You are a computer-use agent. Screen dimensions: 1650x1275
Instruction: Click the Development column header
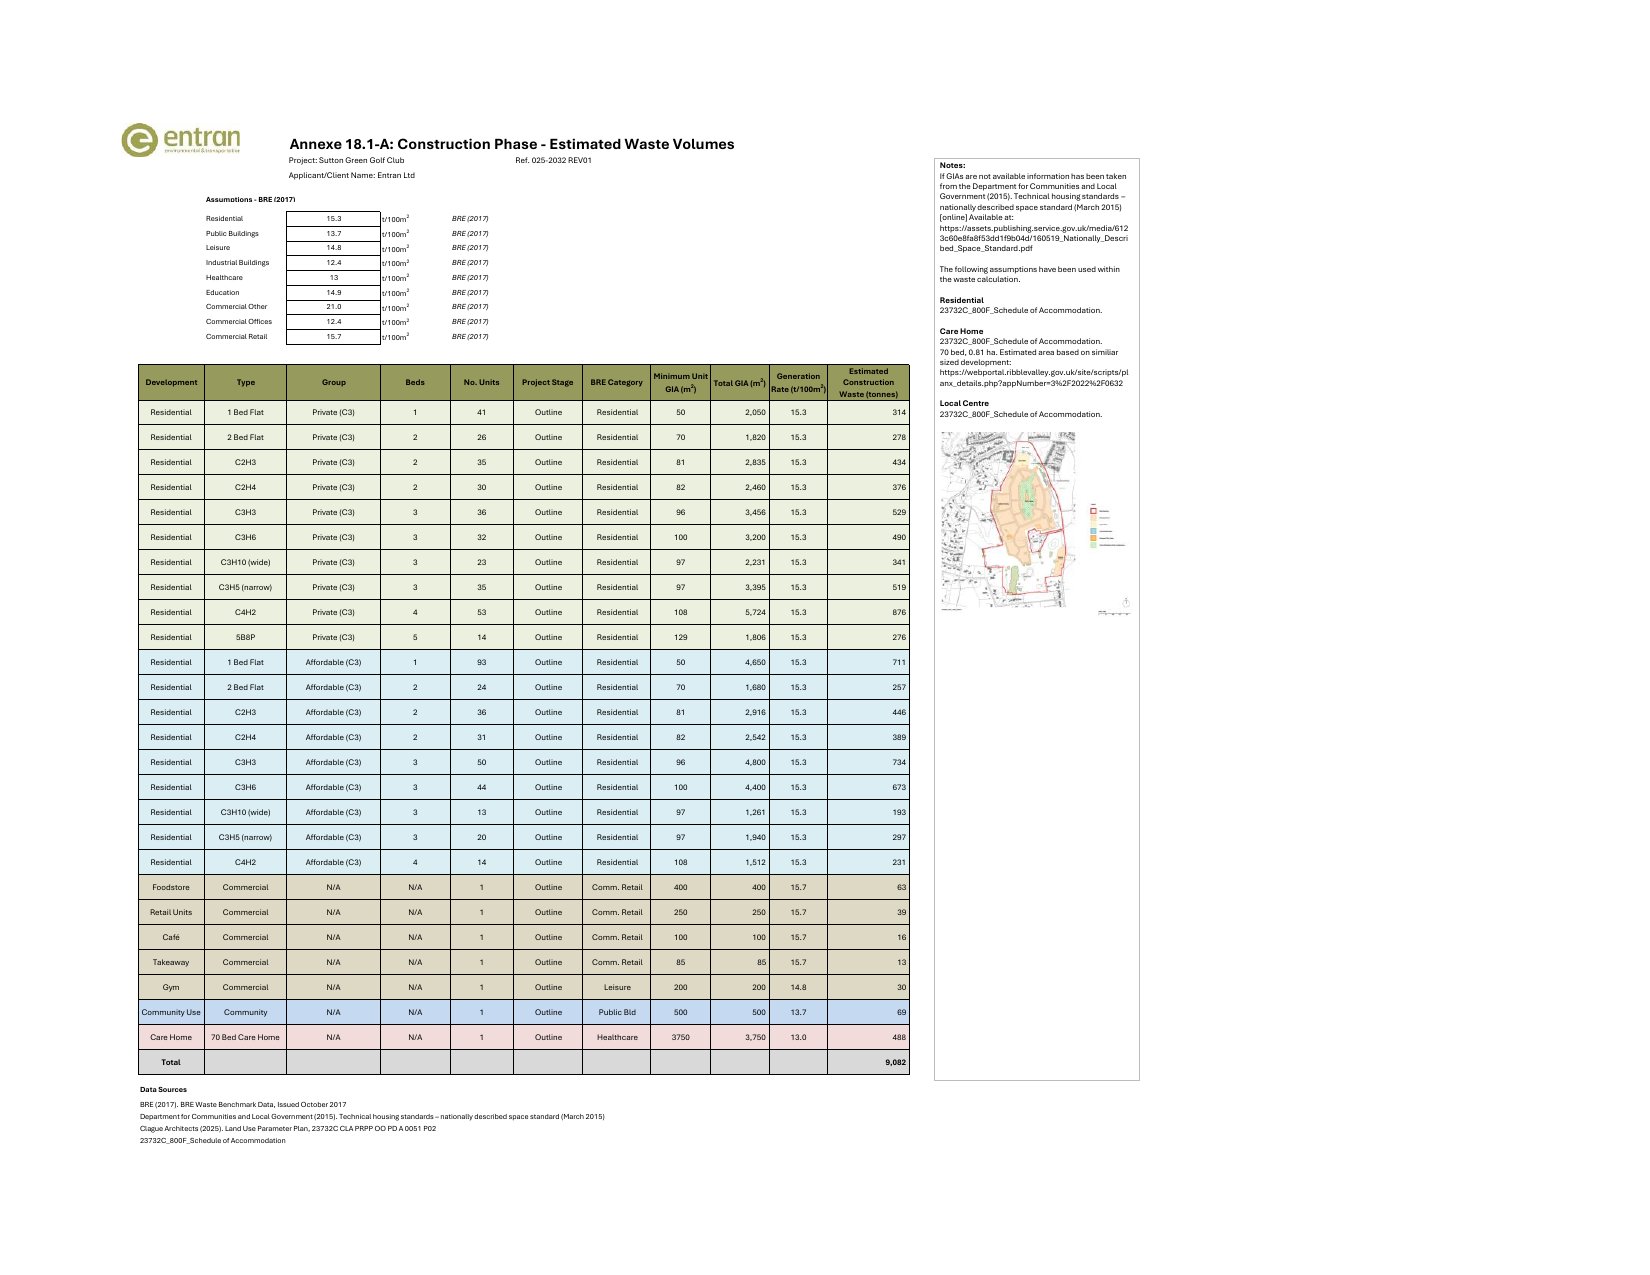coord(171,382)
